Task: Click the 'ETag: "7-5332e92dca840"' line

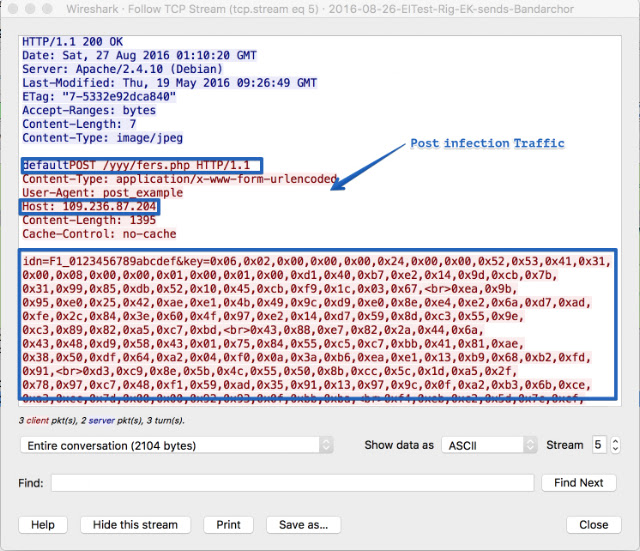Action: (99, 97)
